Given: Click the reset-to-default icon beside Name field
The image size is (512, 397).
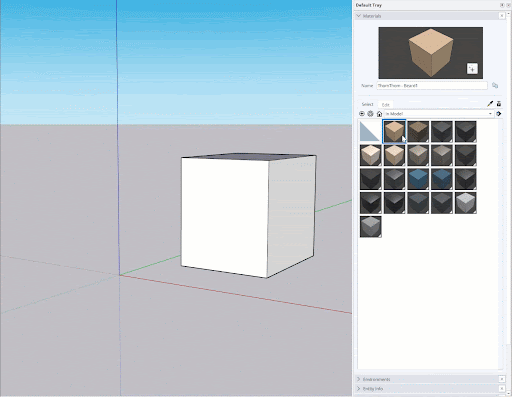Looking at the screenshot, I should pos(495,86).
